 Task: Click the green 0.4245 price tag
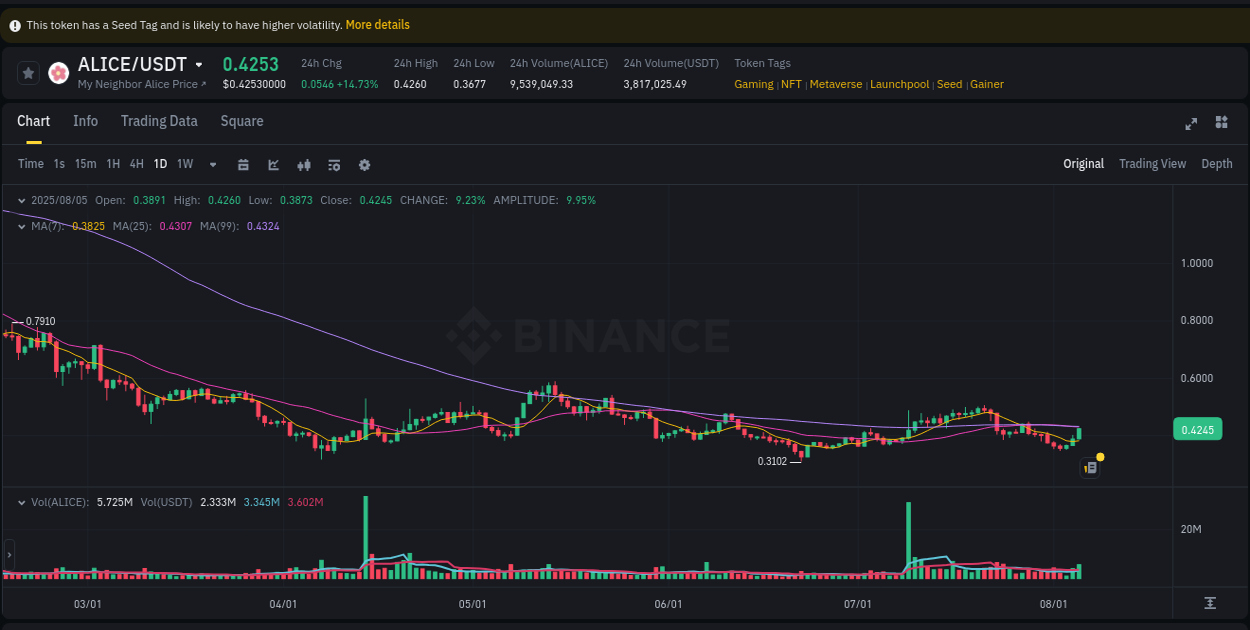tap(1196, 429)
